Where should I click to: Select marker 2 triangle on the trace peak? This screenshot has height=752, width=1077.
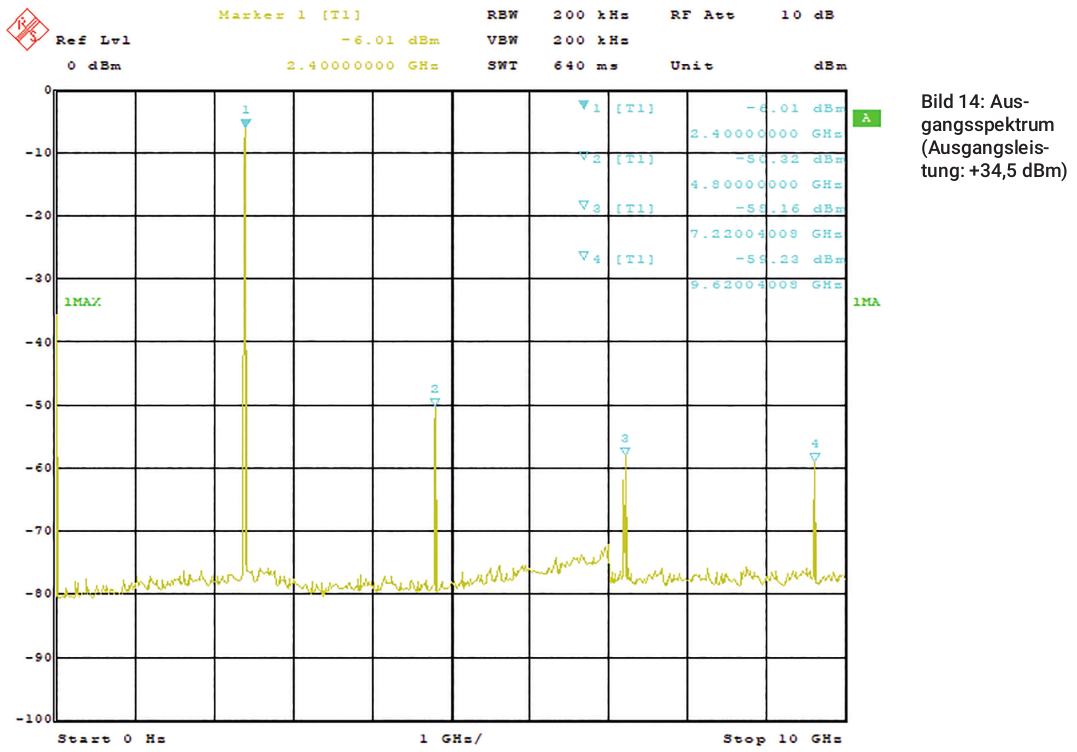tap(434, 402)
